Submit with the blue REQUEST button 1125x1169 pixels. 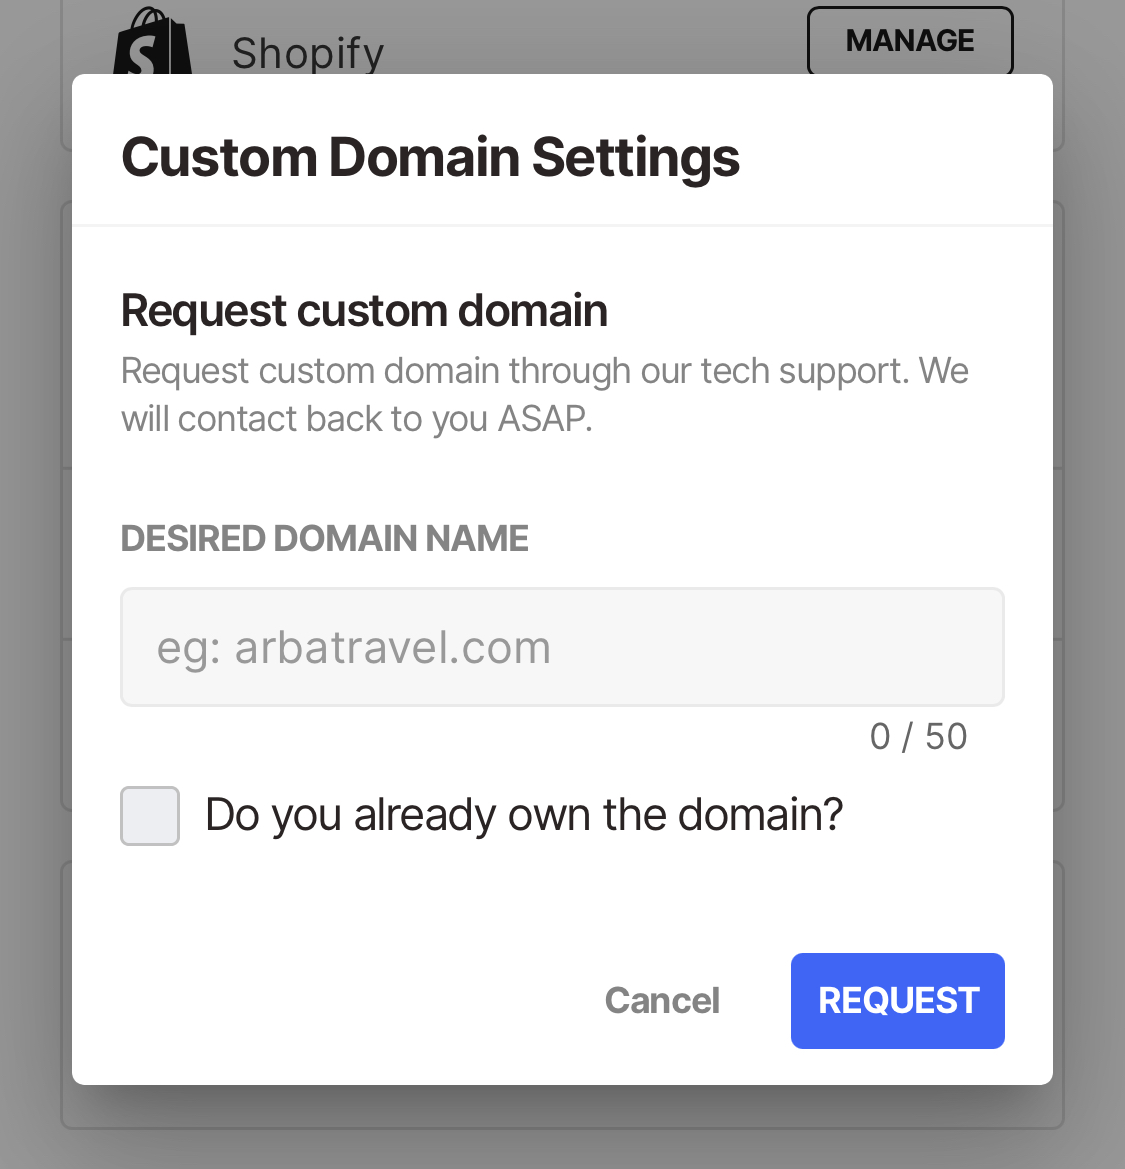(897, 1001)
